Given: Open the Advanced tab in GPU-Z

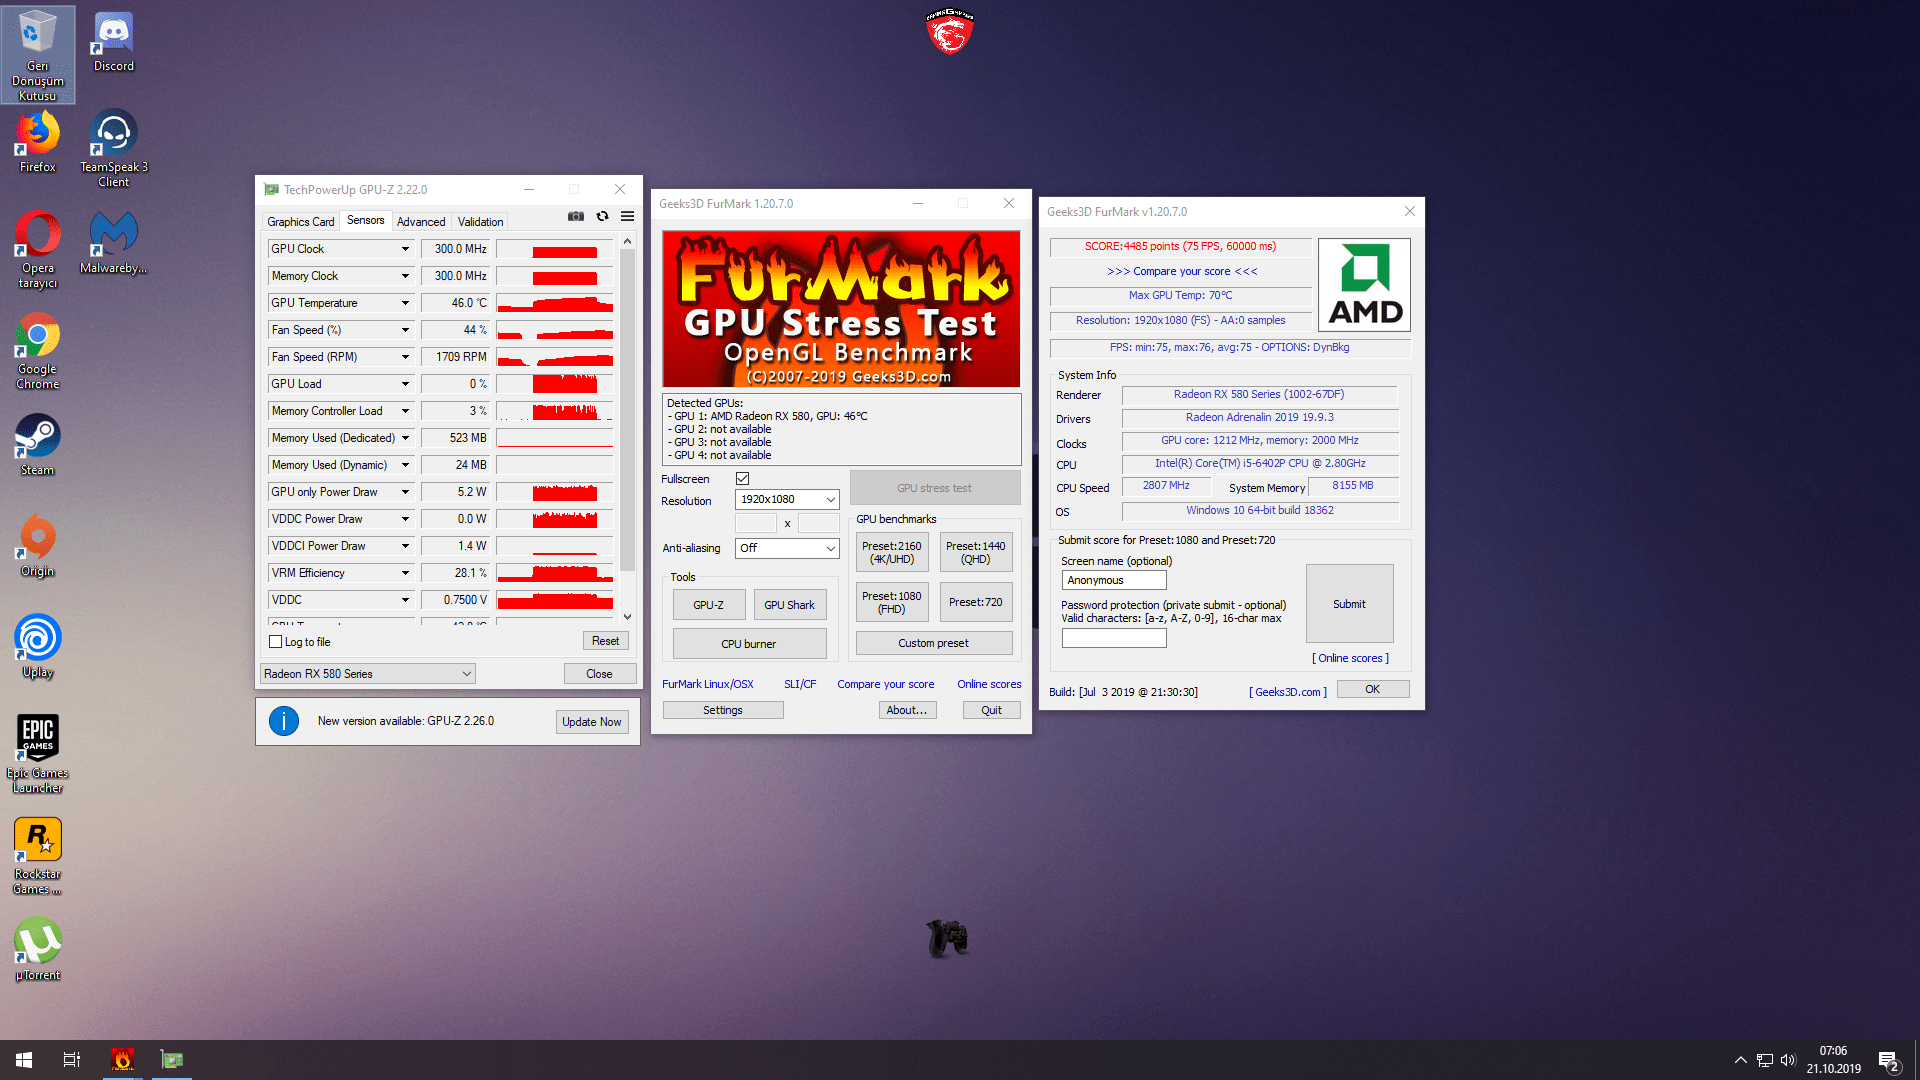Looking at the screenshot, I should pos(420,220).
